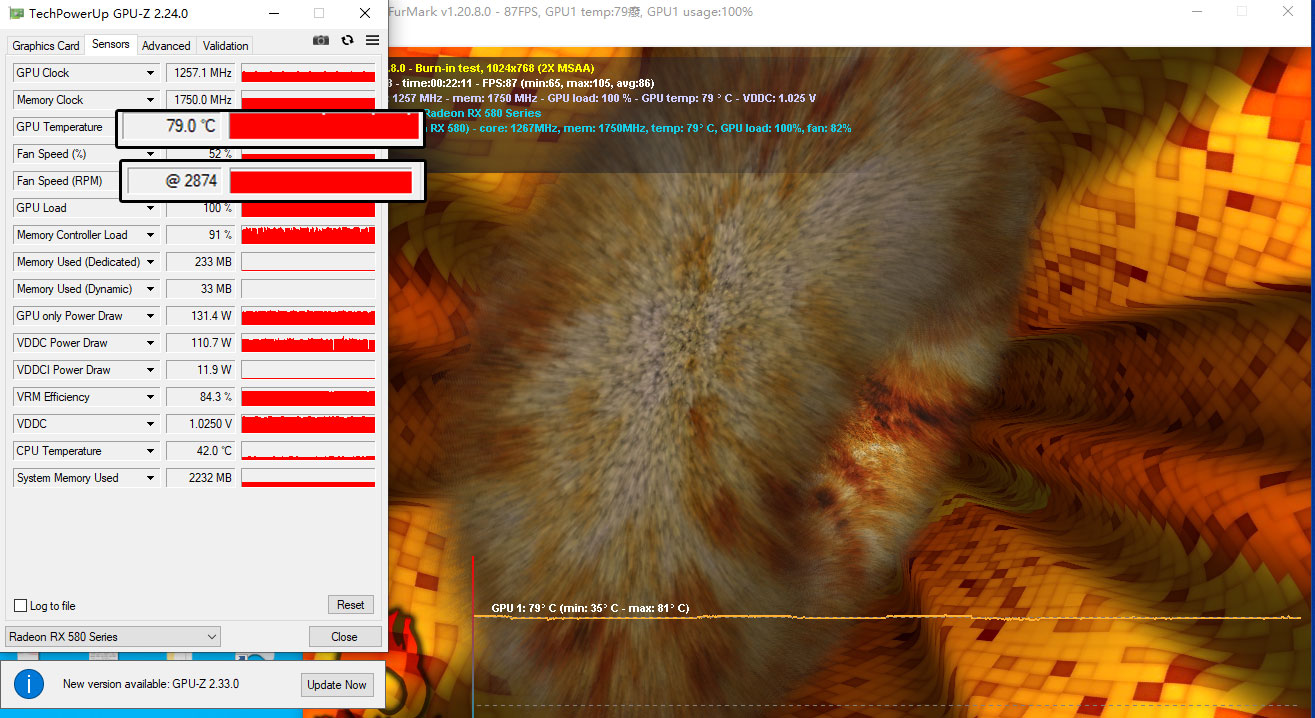Close GPU-Z with the title bar X
Image resolution: width=1315 pixels, height=718 pixels.
(365, 14)
